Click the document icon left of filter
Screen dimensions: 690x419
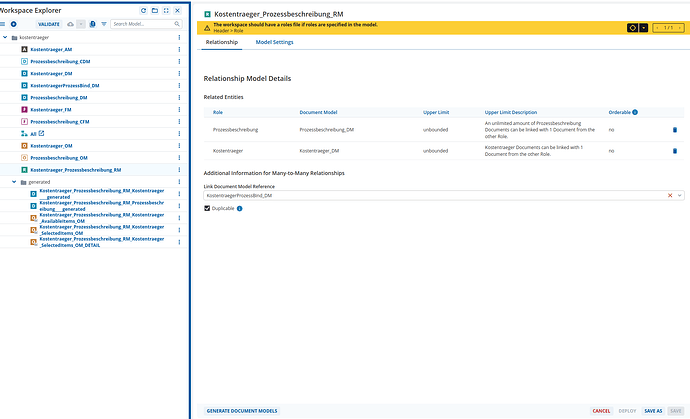92,24
